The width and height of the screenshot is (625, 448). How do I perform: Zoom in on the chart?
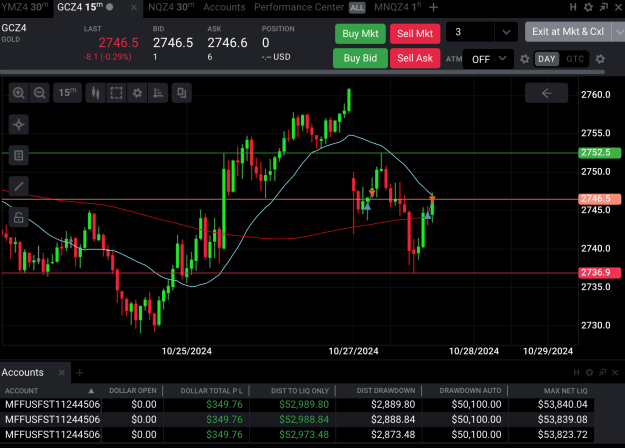tap(19, 93)
